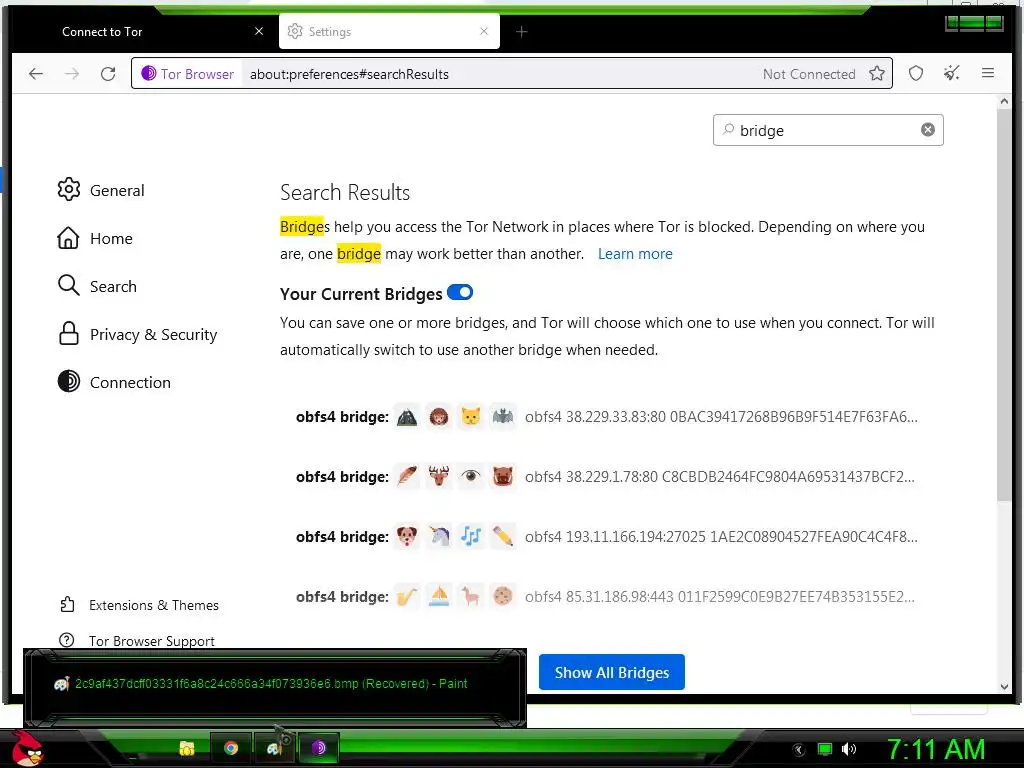Click the saxophone emoji of fourth bridge

coord(407,596)
